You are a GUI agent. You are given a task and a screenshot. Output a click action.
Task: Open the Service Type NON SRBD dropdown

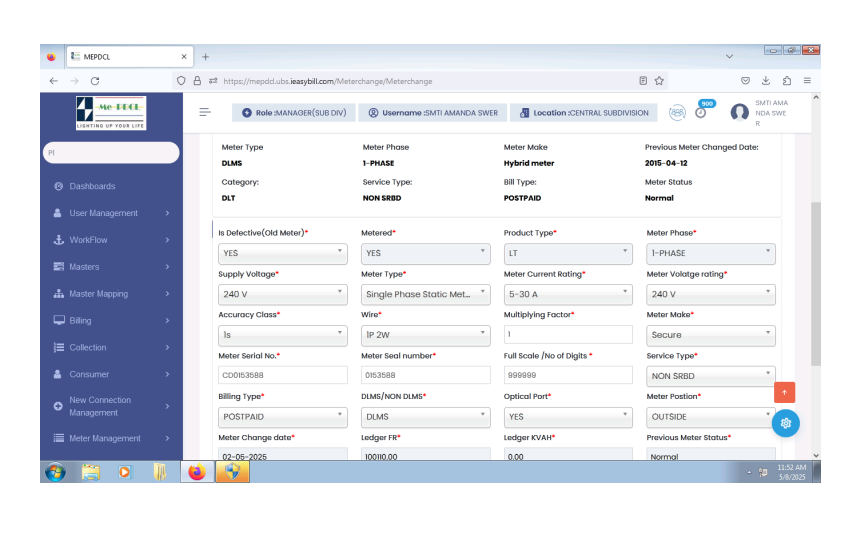[x=711, y=376]
